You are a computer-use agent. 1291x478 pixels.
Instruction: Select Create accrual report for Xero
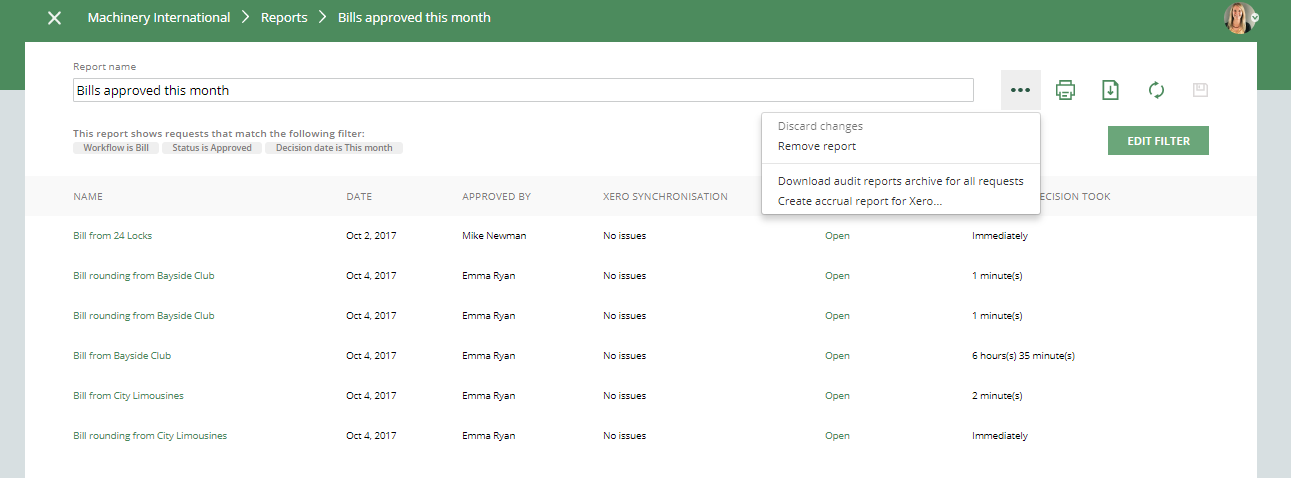(x=859, y=201)
